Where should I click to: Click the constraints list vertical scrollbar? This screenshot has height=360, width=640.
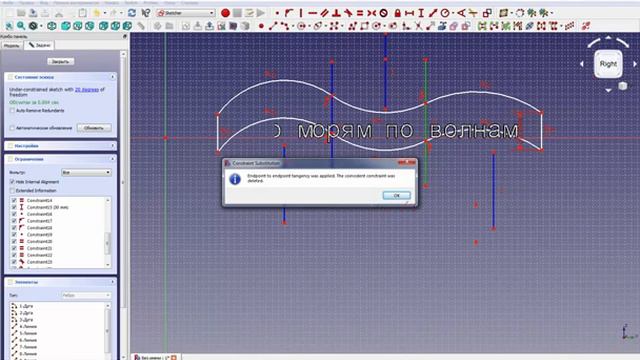(x=108, y=233)
